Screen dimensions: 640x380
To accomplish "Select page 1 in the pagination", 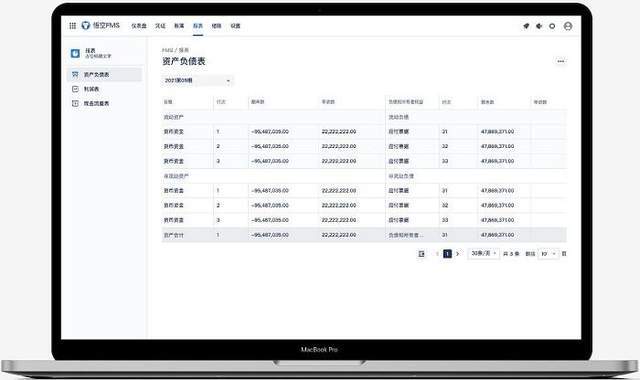I will tap(447, 254).
